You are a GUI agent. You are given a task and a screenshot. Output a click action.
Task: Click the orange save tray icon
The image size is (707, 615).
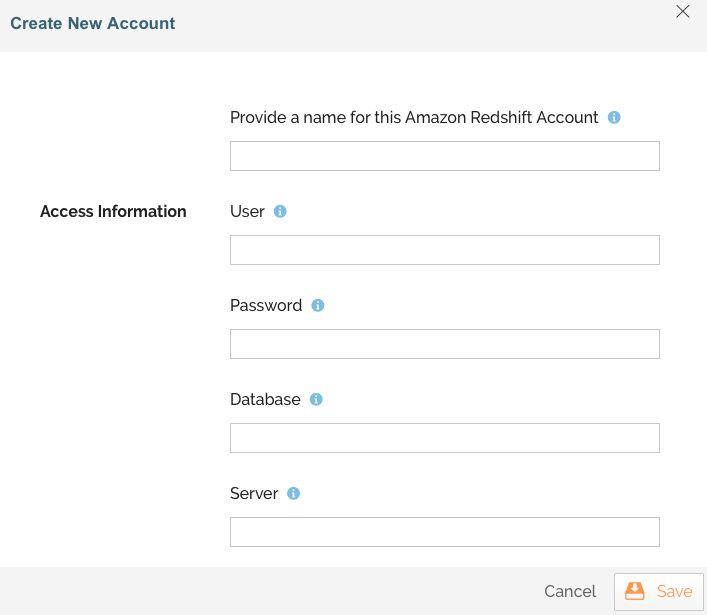[x=634, y=591]
